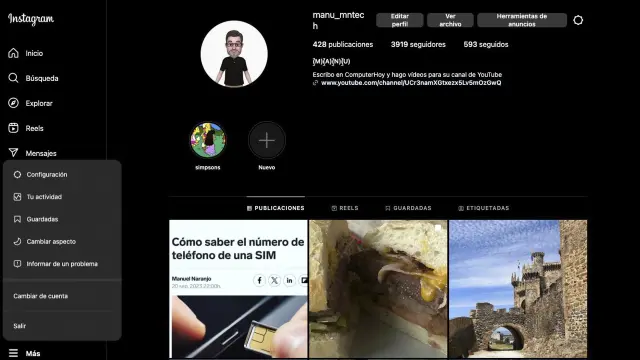Click the Ver archivo button
The width and height of the screenshot is (640, 360).
coord(450,20)
